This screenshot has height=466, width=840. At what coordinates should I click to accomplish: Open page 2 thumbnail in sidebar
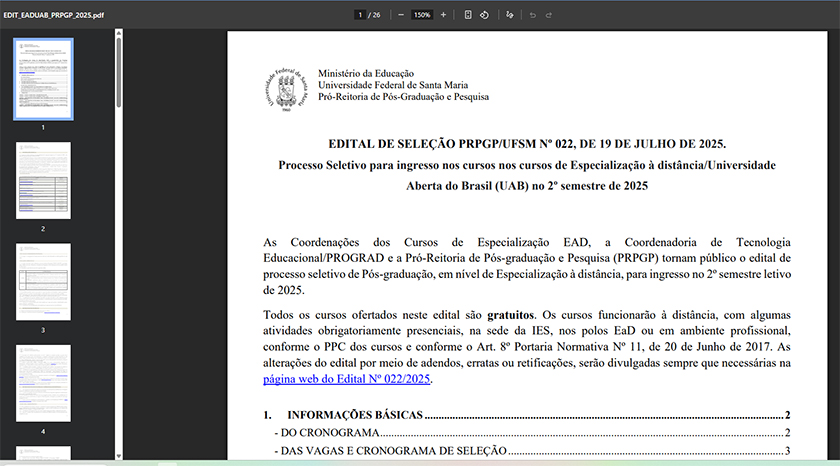(x=43, y=181)
